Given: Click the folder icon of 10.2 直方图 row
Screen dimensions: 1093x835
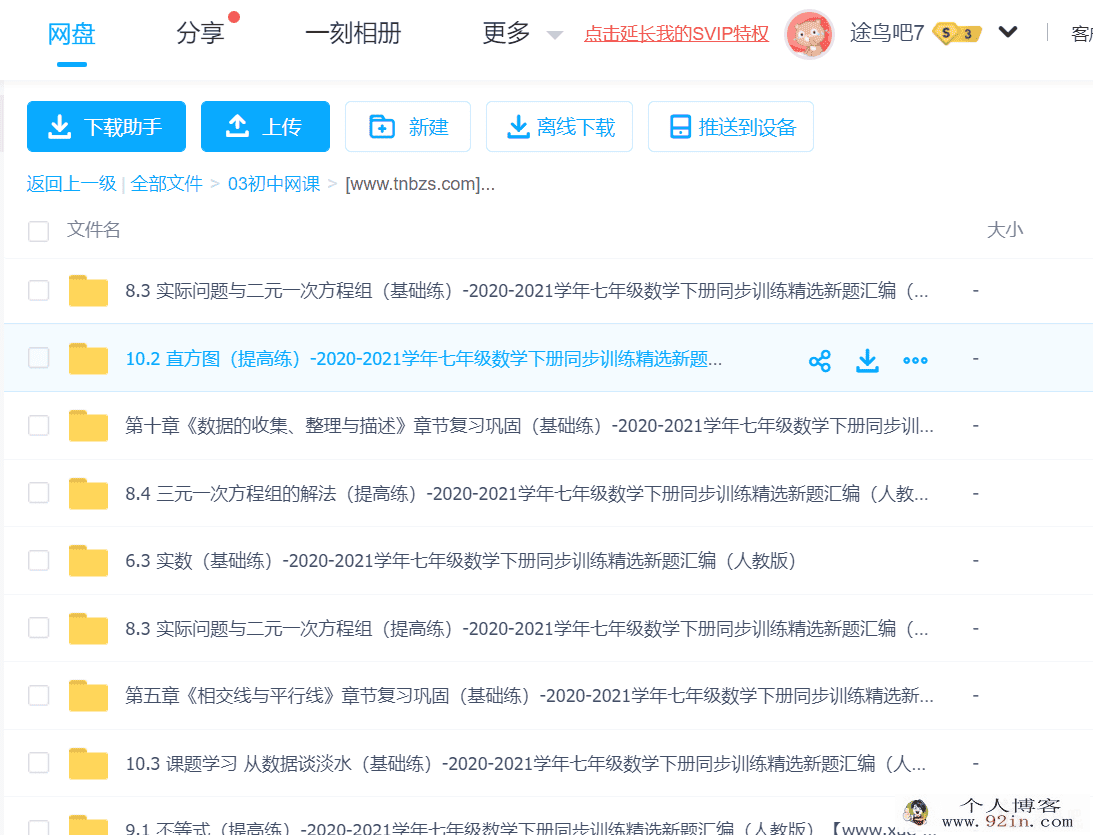Looking at the screenshot, I should click(89, 358).
